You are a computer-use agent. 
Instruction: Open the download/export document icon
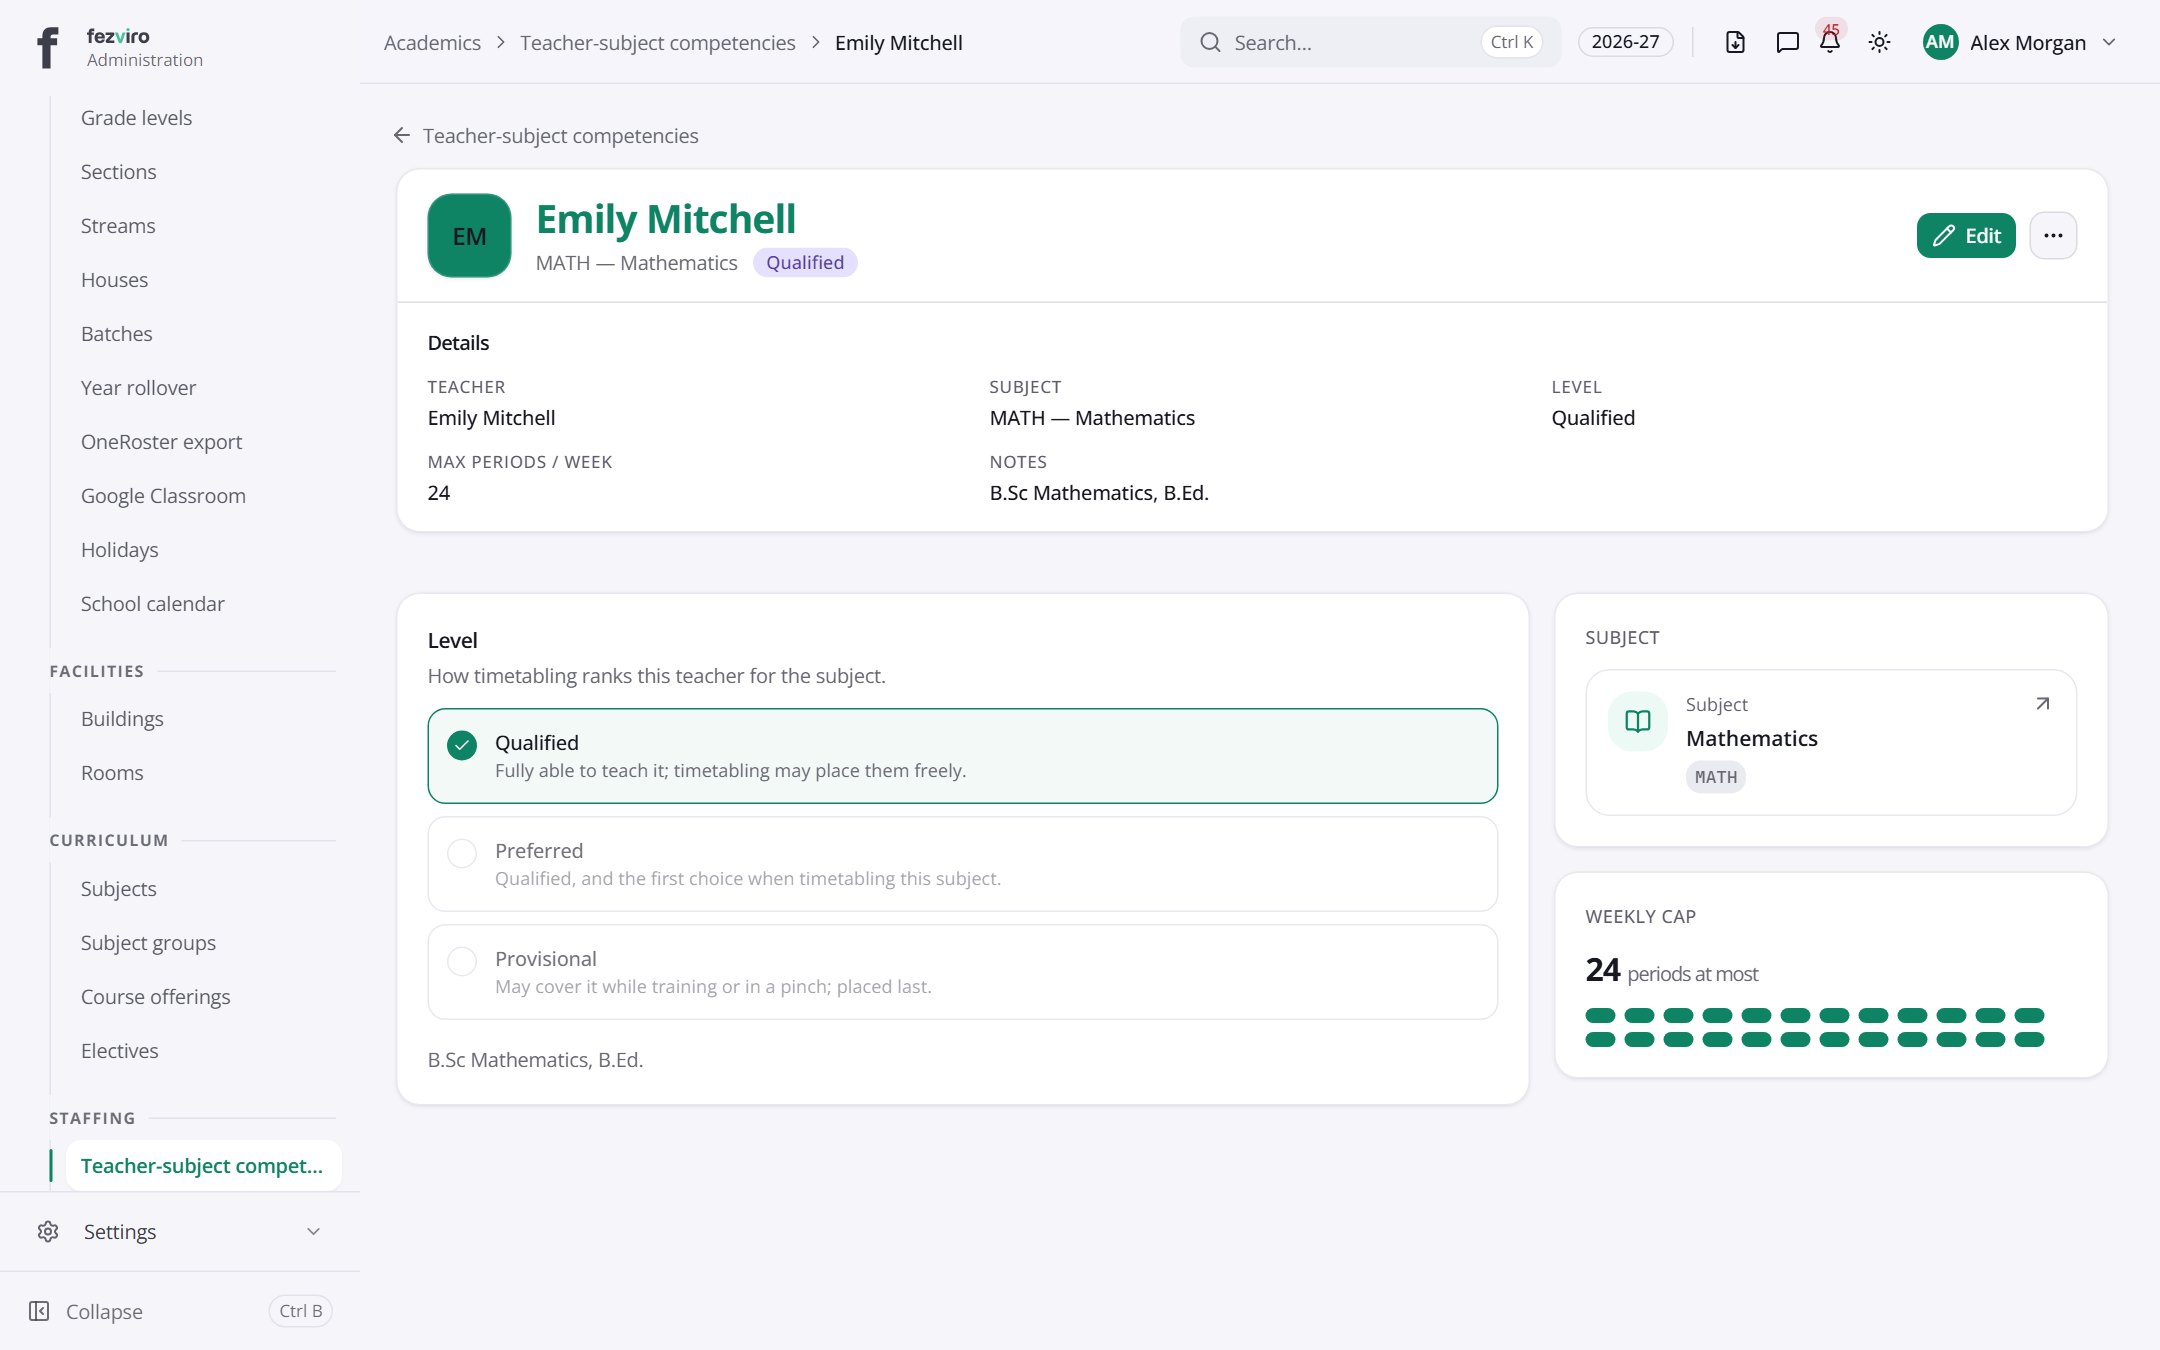(1735, 42)
